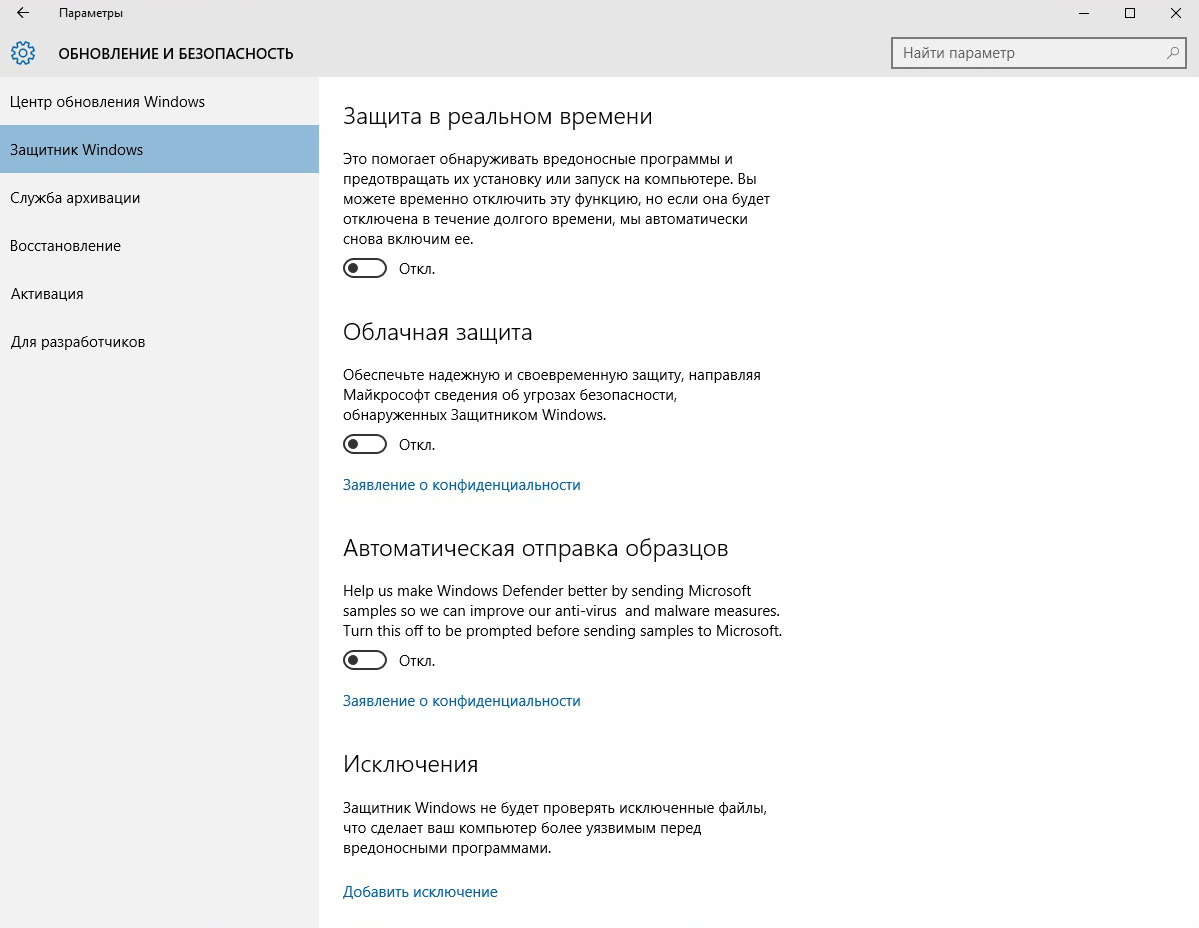This screenshot has width=1199, height=928.
Task: Go to Служба архивации section
Action: (x=75, y=198)
